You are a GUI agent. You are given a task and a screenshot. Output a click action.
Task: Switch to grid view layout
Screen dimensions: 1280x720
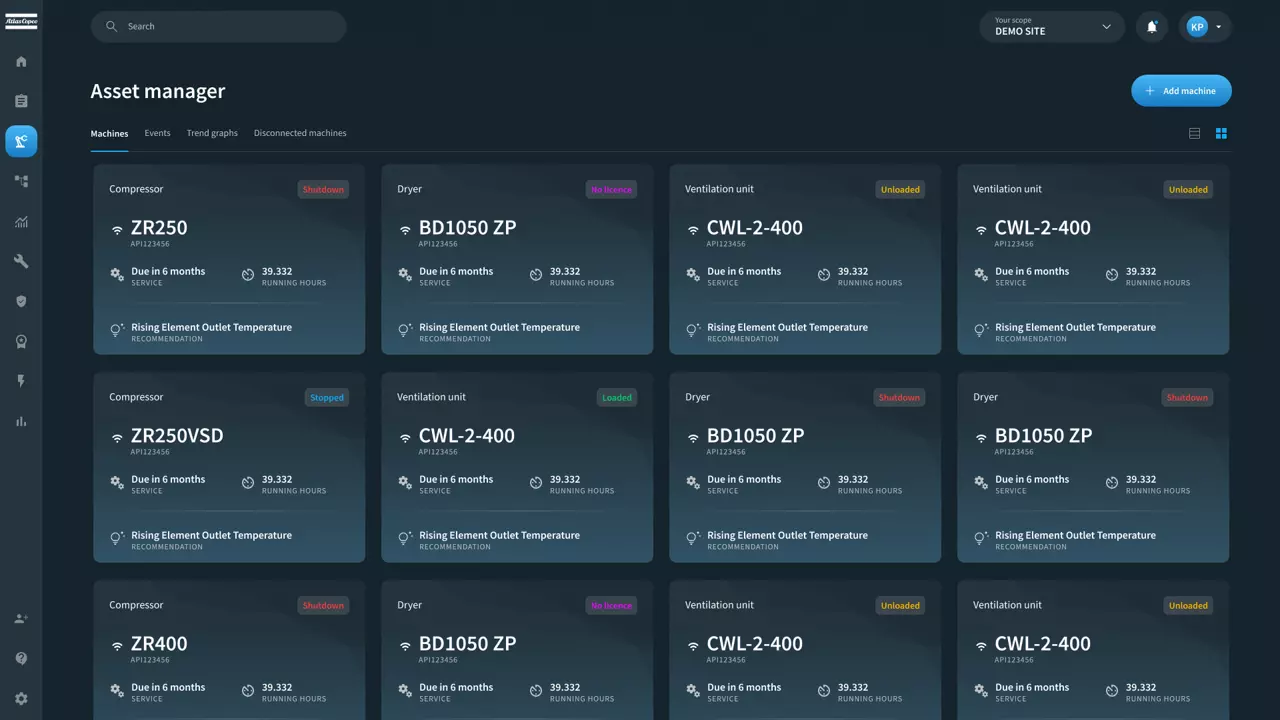pos(1221,133)
